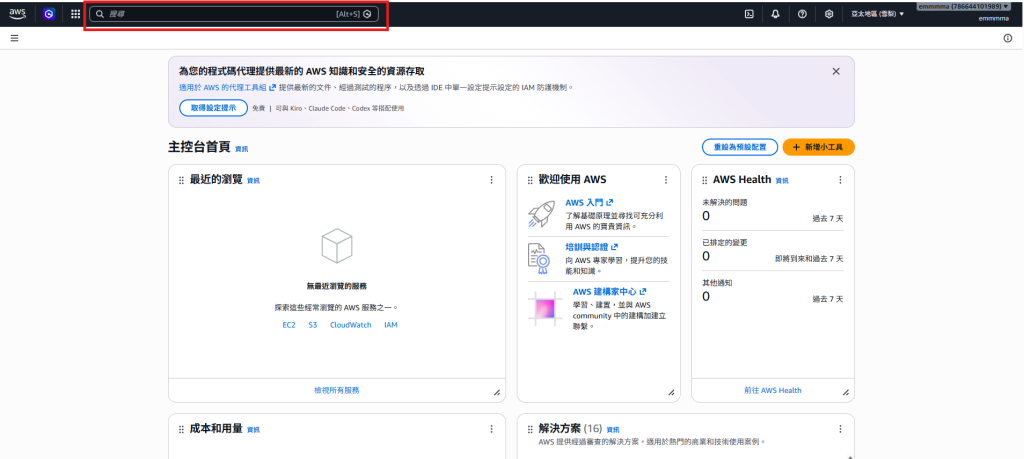Click the 其他通知 count 0
Screen dimensions: 1024x459
pos(706,296)
